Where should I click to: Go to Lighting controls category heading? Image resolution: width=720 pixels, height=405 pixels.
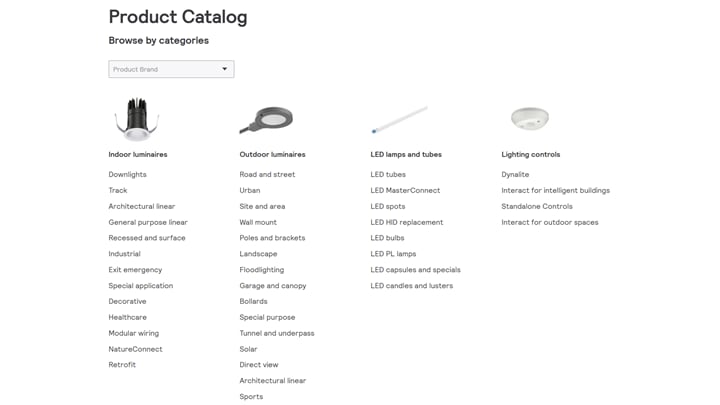tap(530, 155)
